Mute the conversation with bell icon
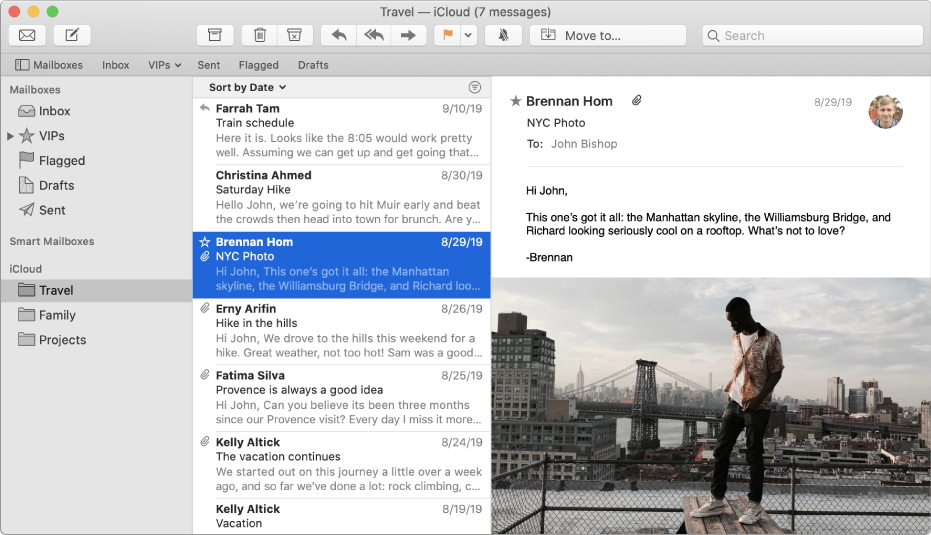The image size is (931, 535). pos(503,35)
